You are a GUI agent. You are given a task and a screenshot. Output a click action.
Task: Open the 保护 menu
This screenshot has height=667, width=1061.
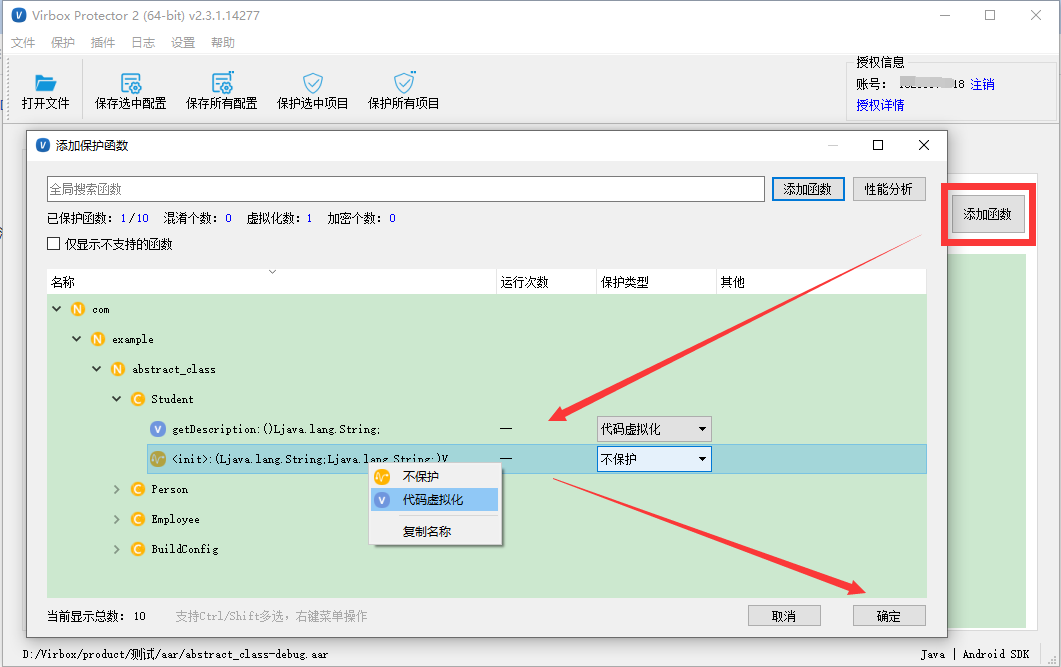[63, 43]
